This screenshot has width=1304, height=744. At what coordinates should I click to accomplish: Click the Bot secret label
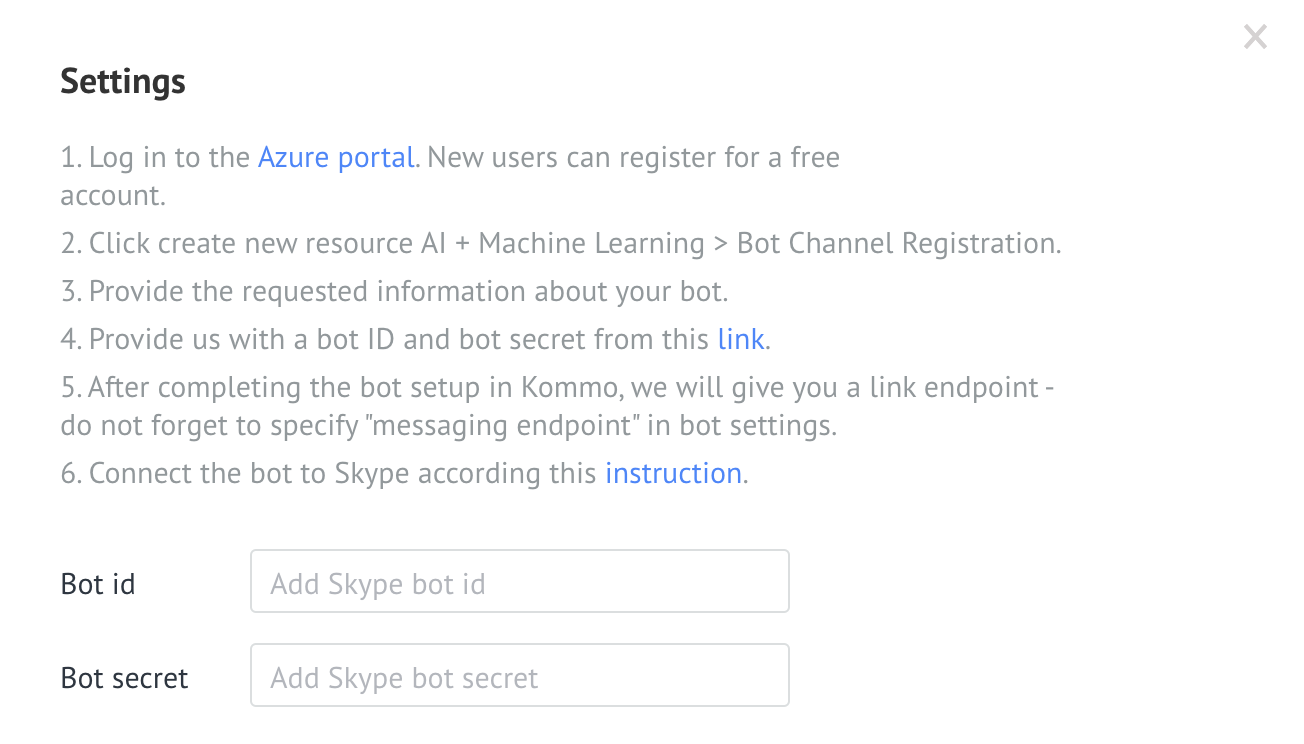coord(125,678)
